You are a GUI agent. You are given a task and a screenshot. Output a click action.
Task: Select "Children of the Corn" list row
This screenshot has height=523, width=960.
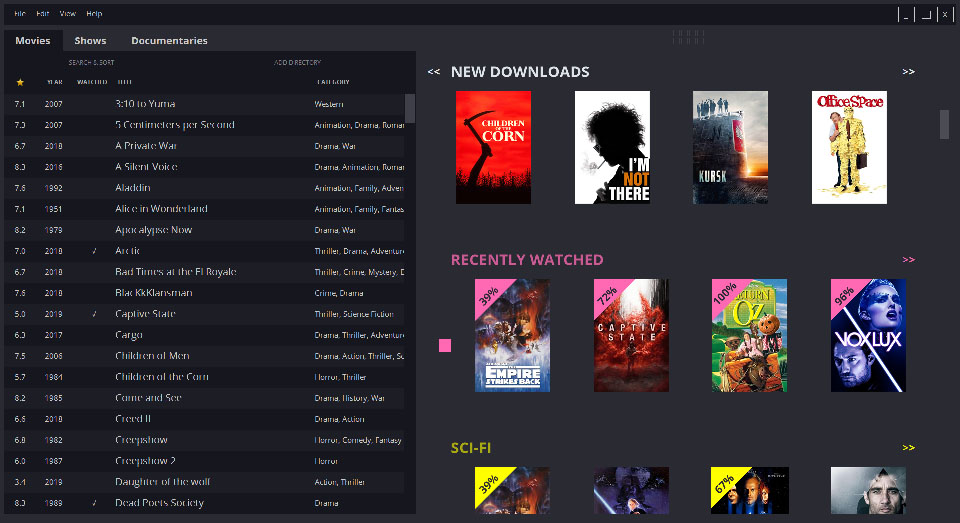pyautogui.click(x=204, y=377)
